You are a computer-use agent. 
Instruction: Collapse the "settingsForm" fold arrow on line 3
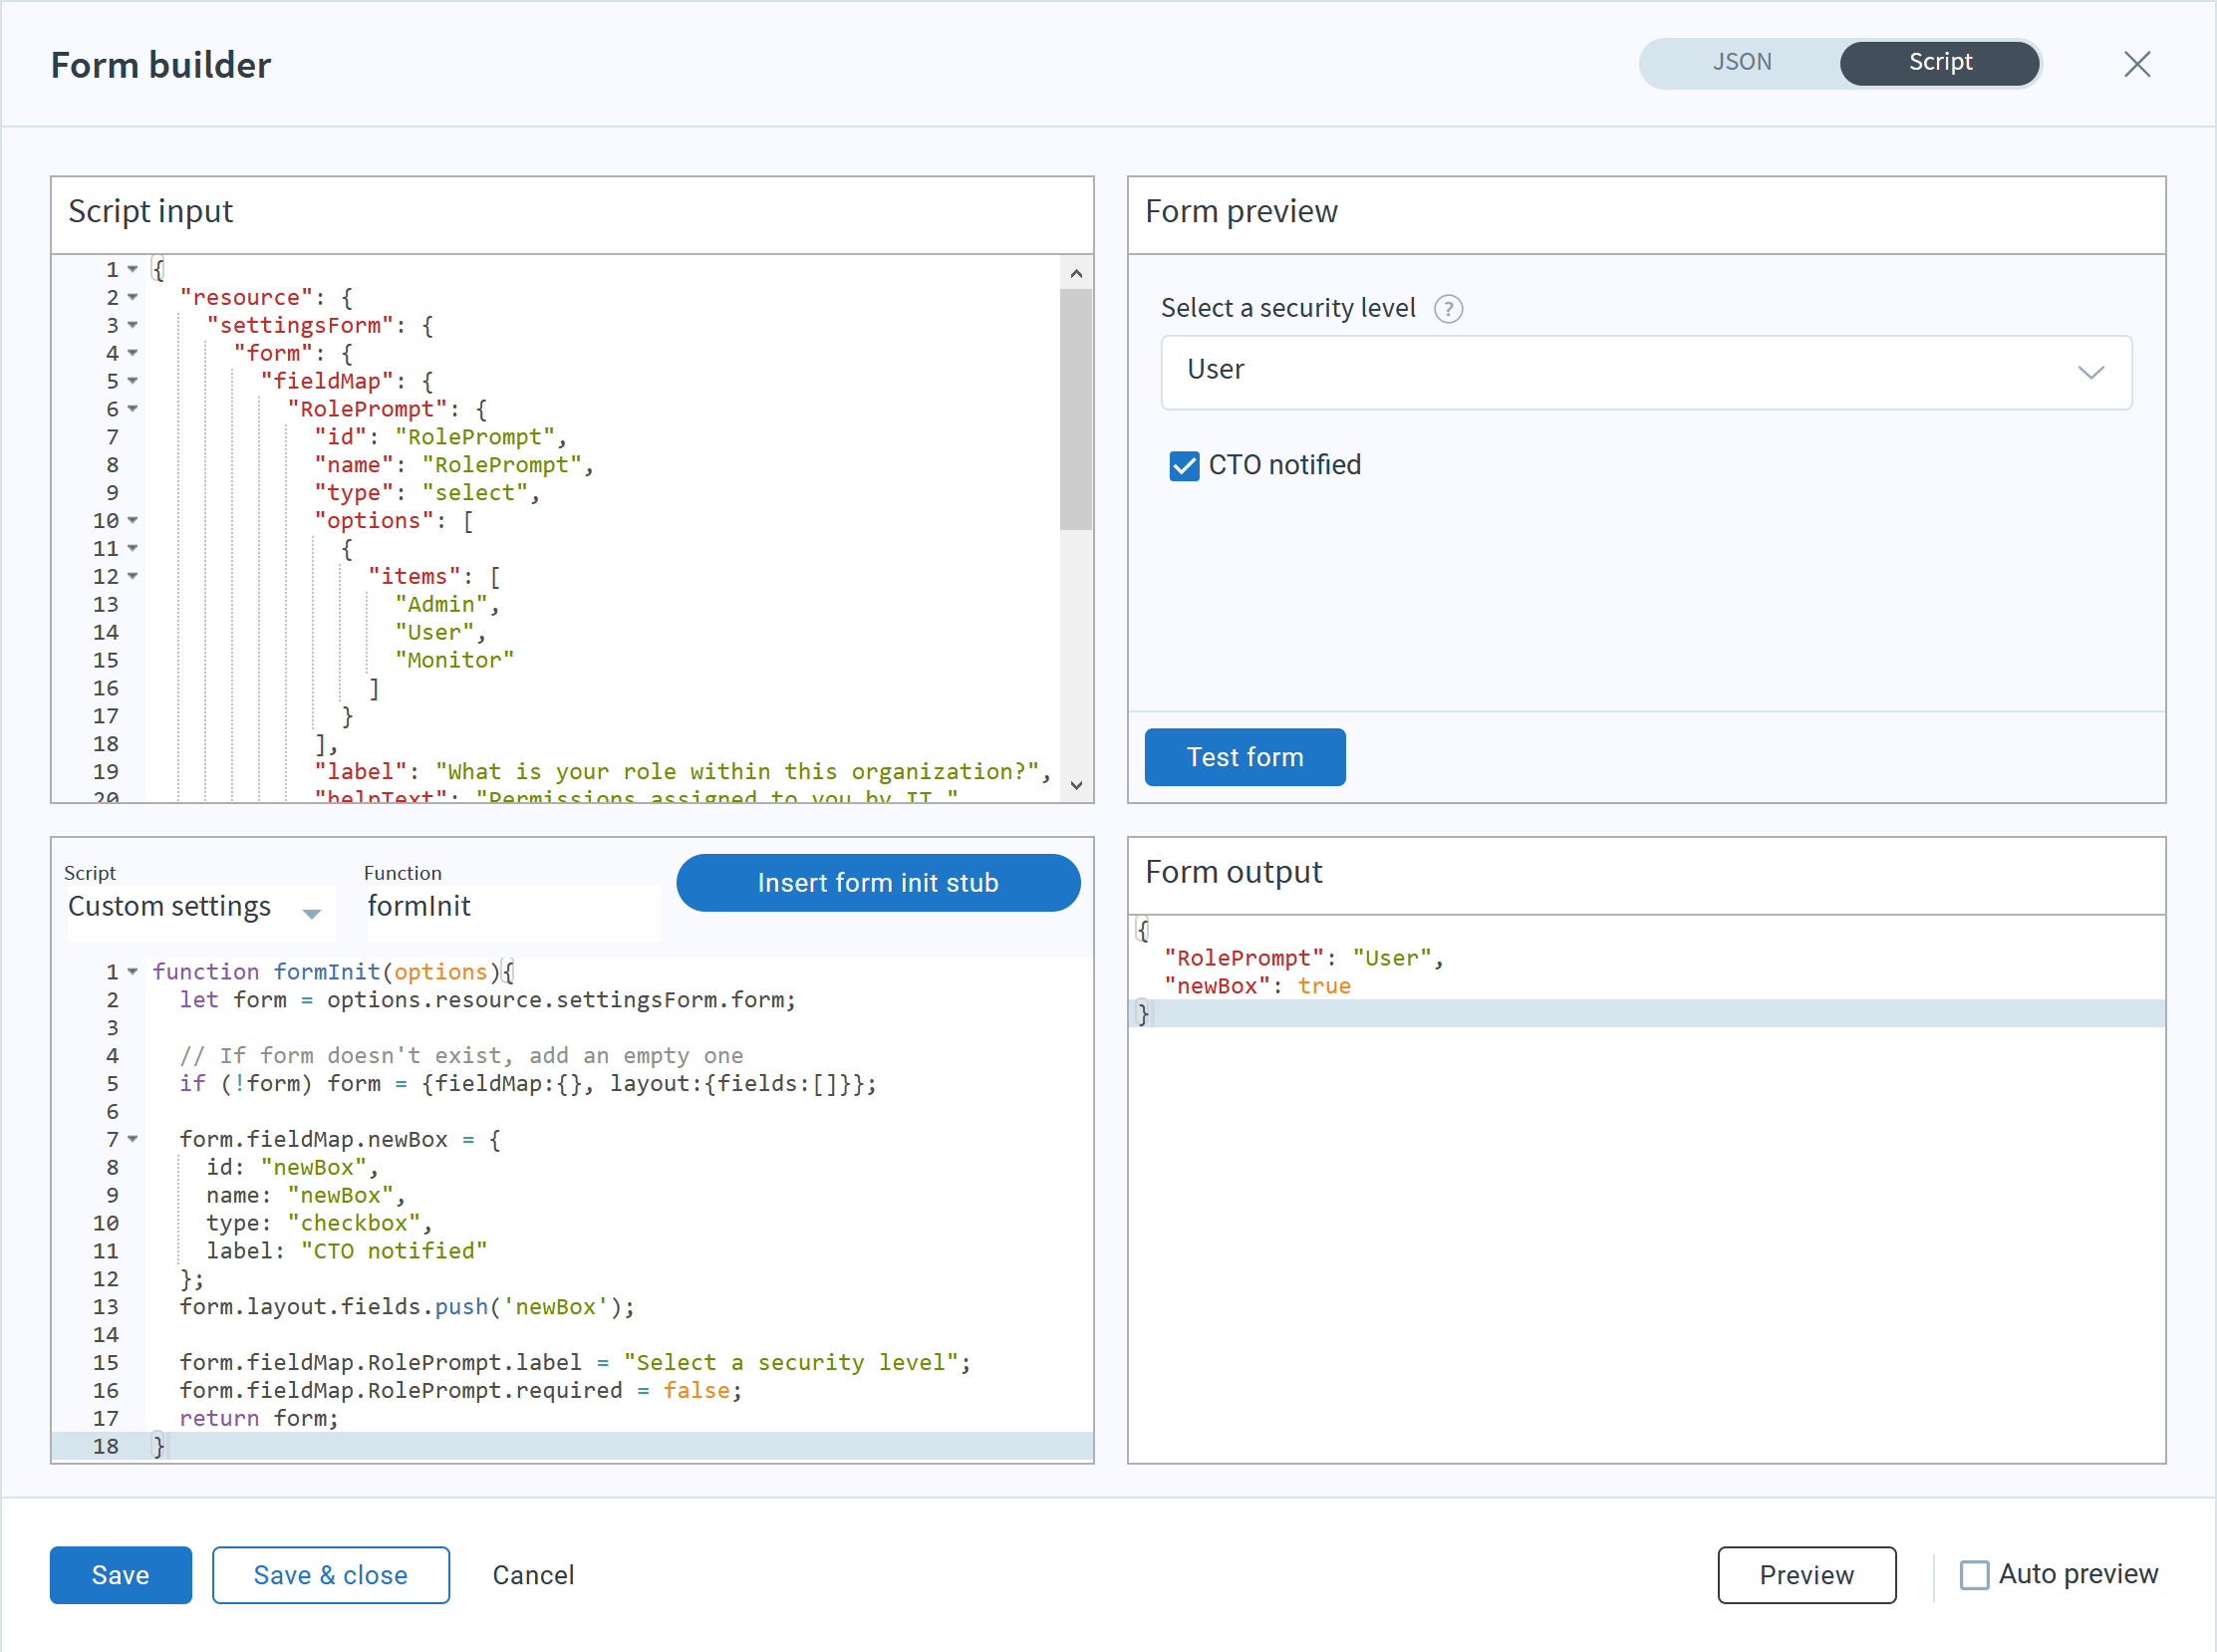(x=133, y=325)
